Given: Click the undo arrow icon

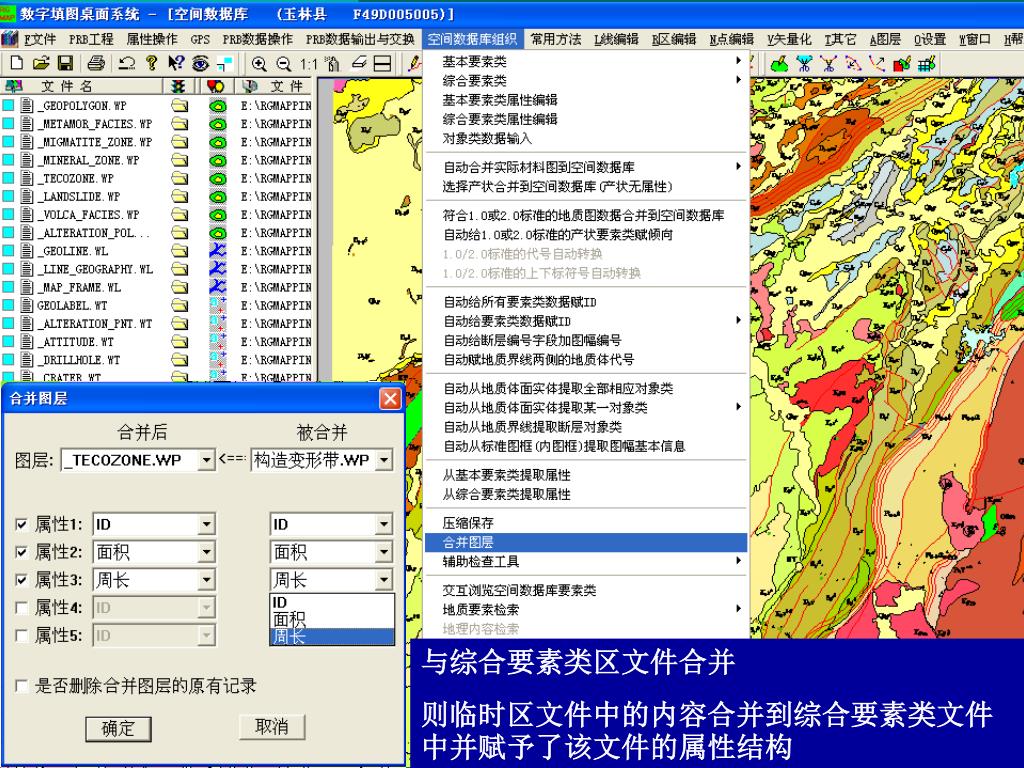Looking at the screenshot, I should 127,63.
